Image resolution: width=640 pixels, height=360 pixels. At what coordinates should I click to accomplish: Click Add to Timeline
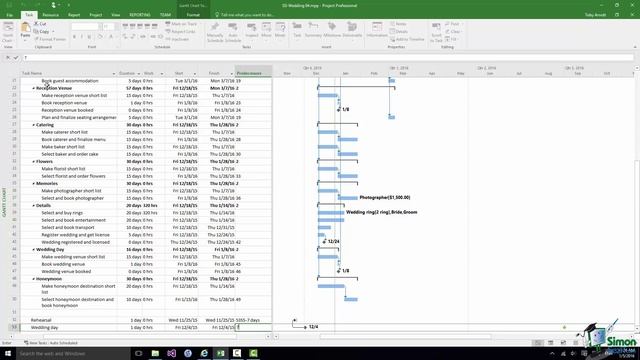point(407,39)
